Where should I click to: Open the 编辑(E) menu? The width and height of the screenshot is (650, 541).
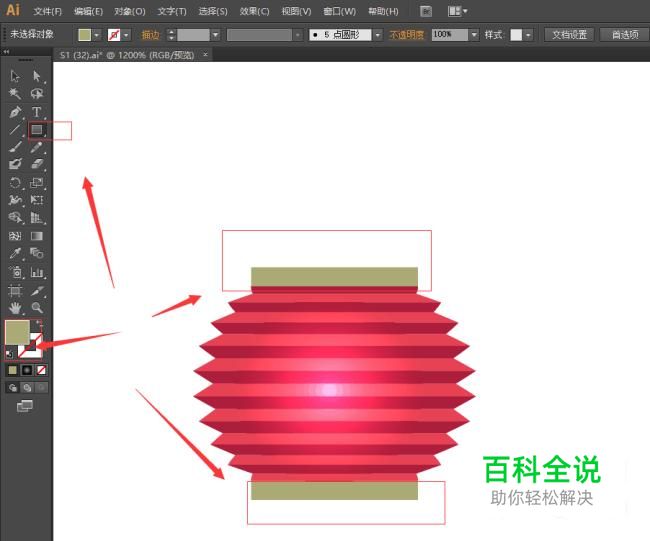88,11
